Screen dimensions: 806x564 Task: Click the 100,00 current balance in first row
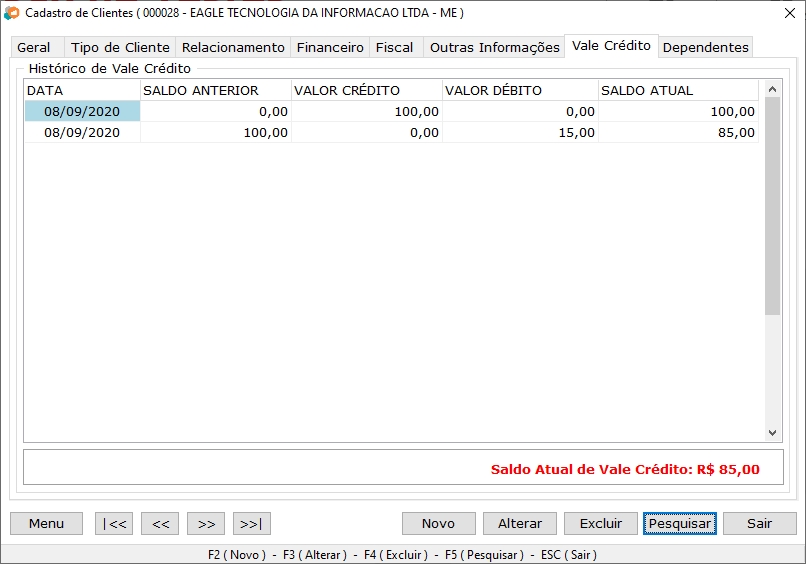click(x=679, y=111)
